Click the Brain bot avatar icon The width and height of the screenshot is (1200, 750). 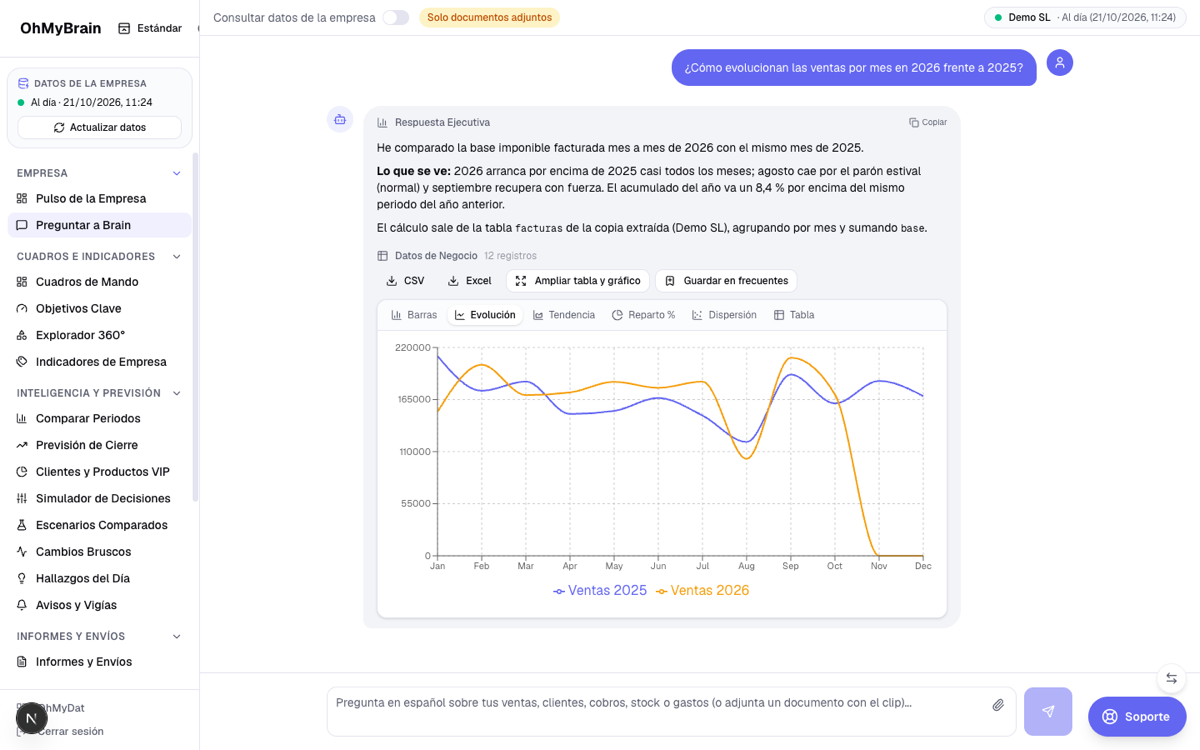pyautogui.click(x=340, y=120)
